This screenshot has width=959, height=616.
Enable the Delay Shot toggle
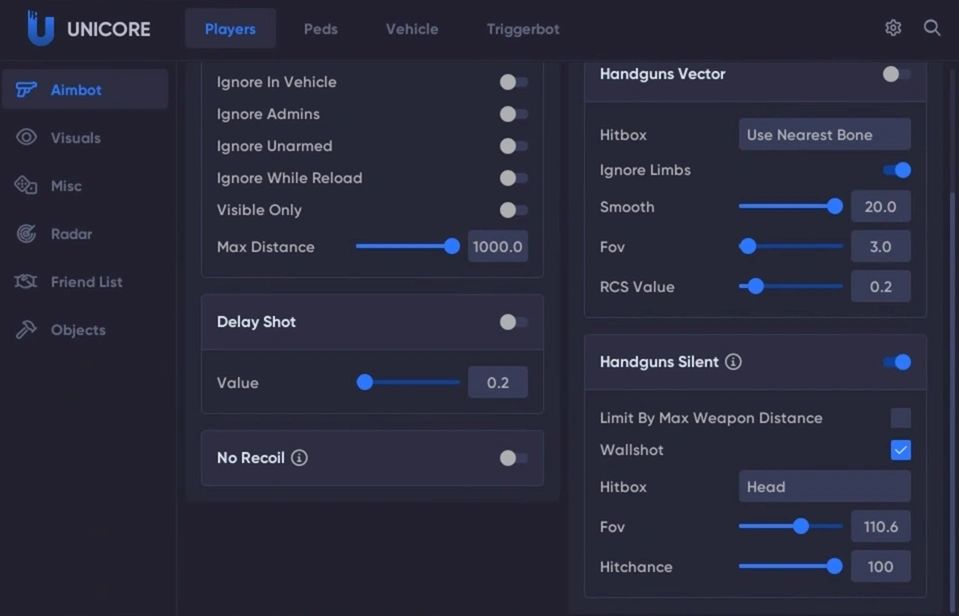coord(513,322)
